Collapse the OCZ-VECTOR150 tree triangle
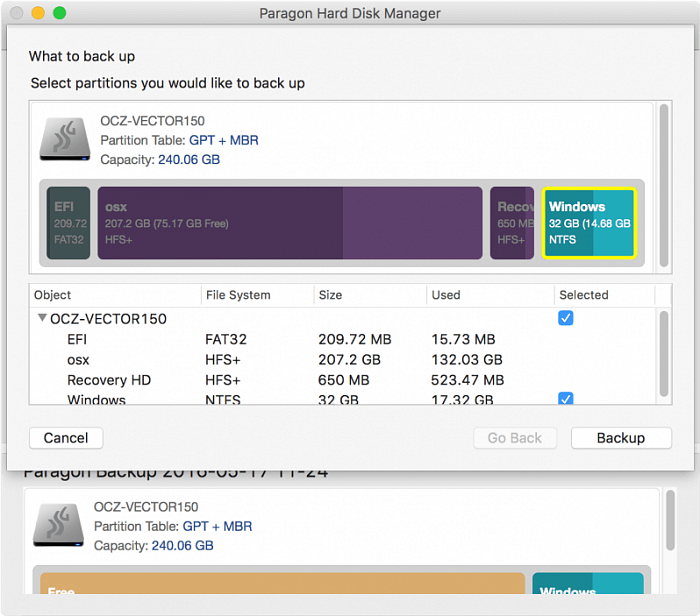Viewport: 700px width, 616px height. pyautogui.click(x=42, y=318)
